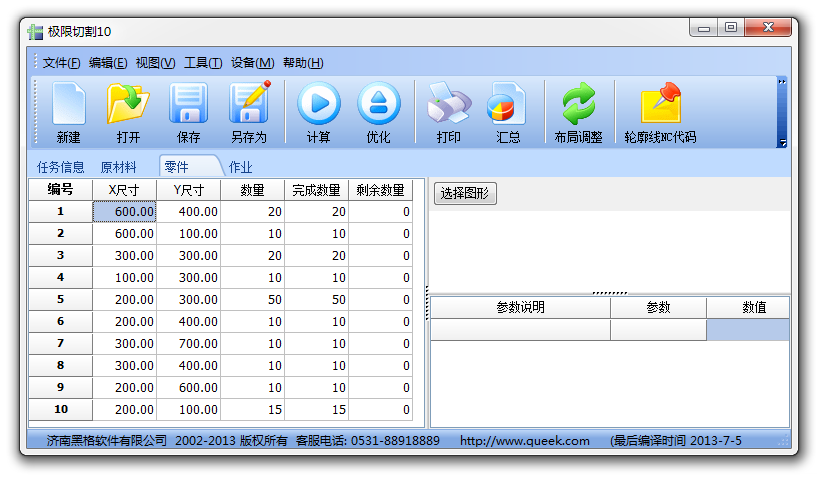Go to the 任务信息 tab
Screen dimensions: 825x480
tap(61, 167)
